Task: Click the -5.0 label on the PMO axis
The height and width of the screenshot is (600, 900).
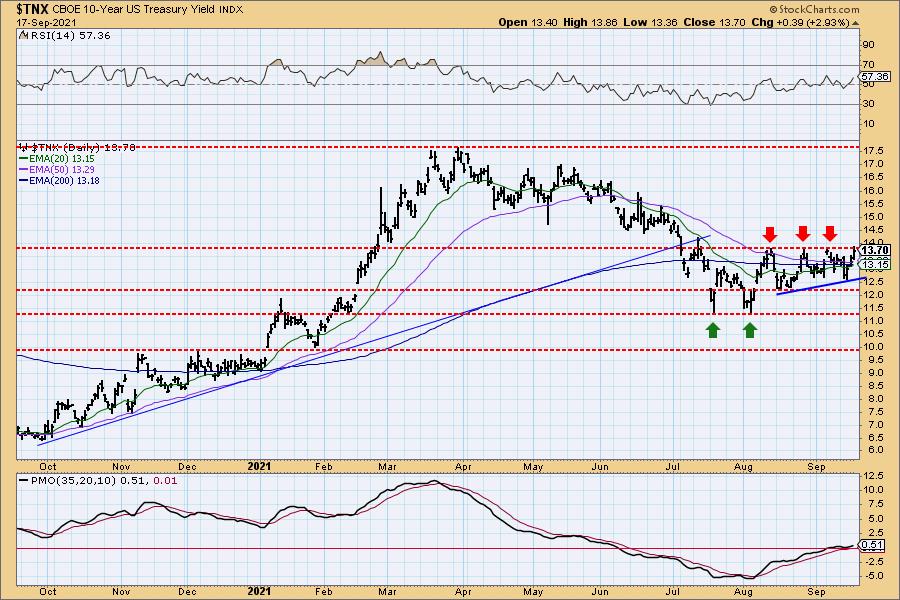Action: [872, 576]
